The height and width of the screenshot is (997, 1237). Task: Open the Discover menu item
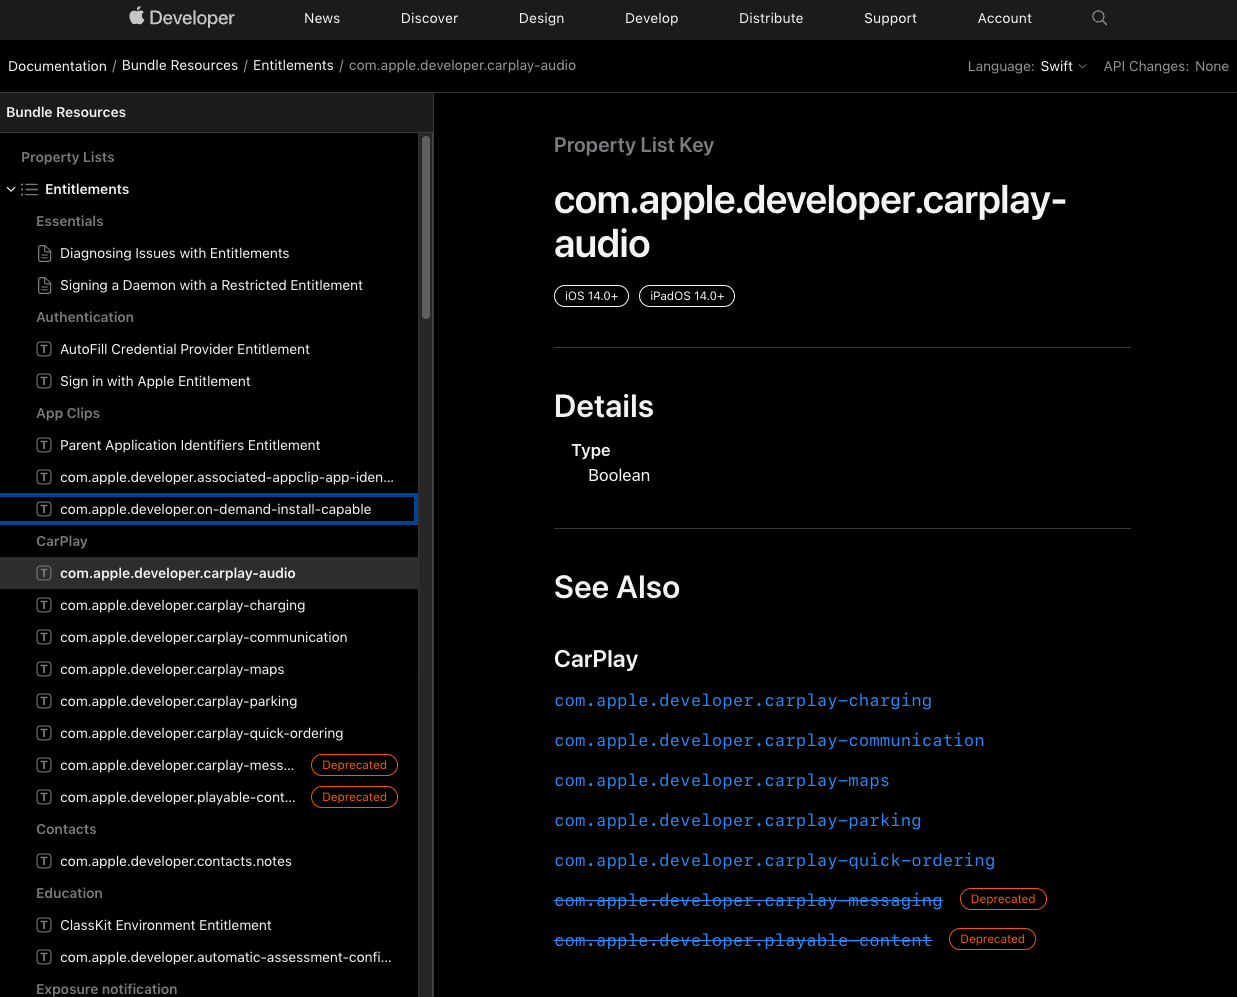[429, 18]
